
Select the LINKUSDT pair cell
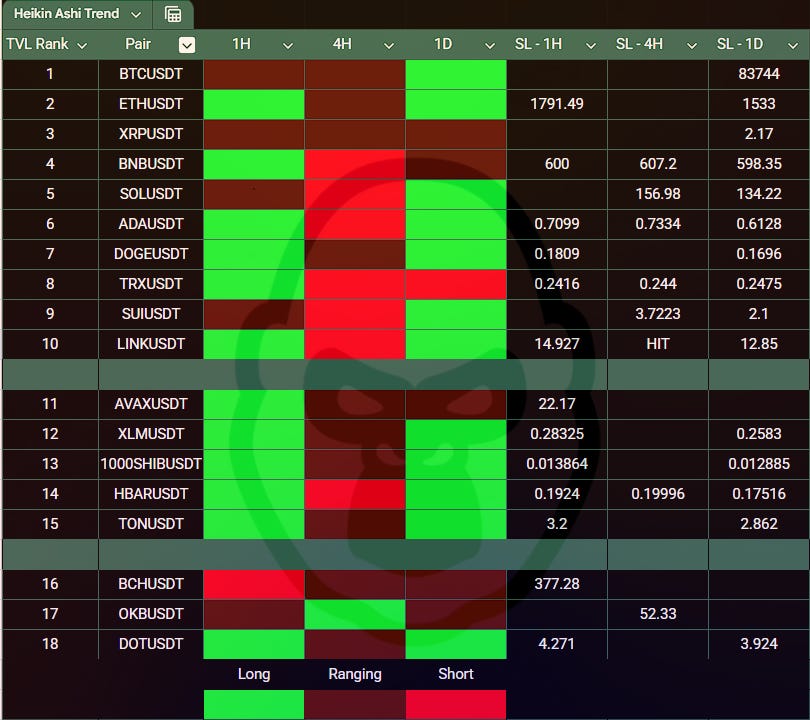151,344
